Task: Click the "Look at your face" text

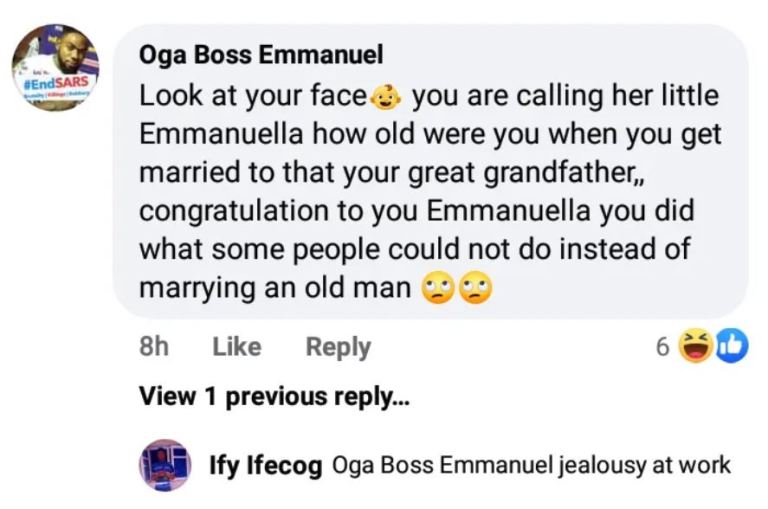Action: point(252,97)
